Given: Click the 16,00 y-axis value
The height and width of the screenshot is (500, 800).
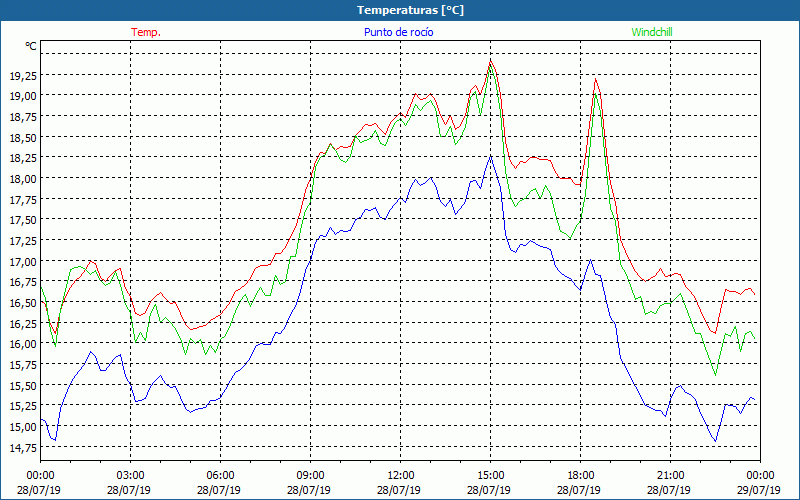Looking at the screenshot, I should (23, 344).
